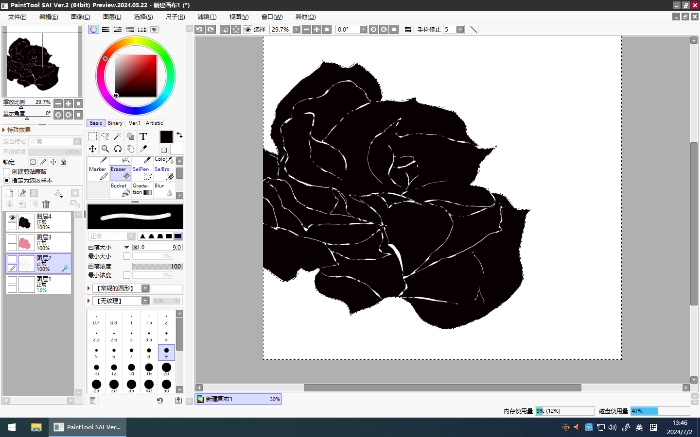Activate the Zoom magnifier tool

[105, 148]
